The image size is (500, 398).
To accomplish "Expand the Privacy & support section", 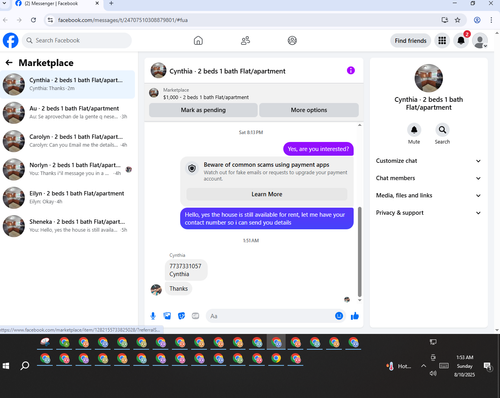I will 428,213.
